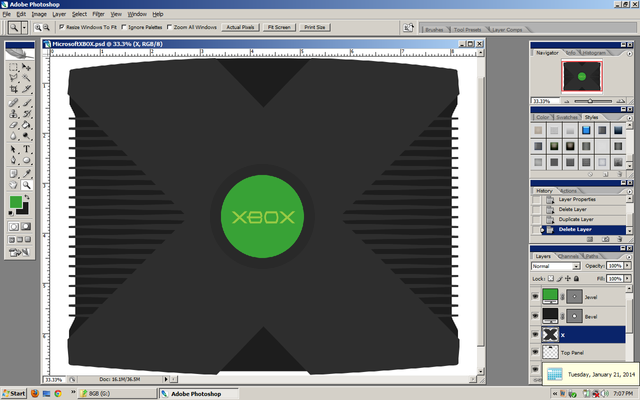
Task: Click the Windows Start button
Action: tap(13, 393)
